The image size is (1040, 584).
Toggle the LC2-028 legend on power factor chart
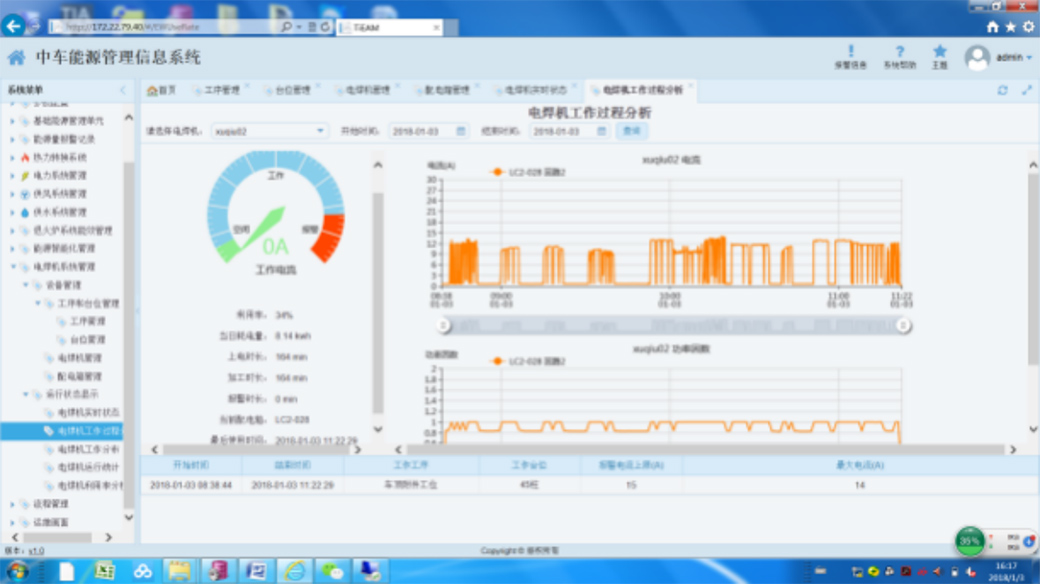click(529, 361)
